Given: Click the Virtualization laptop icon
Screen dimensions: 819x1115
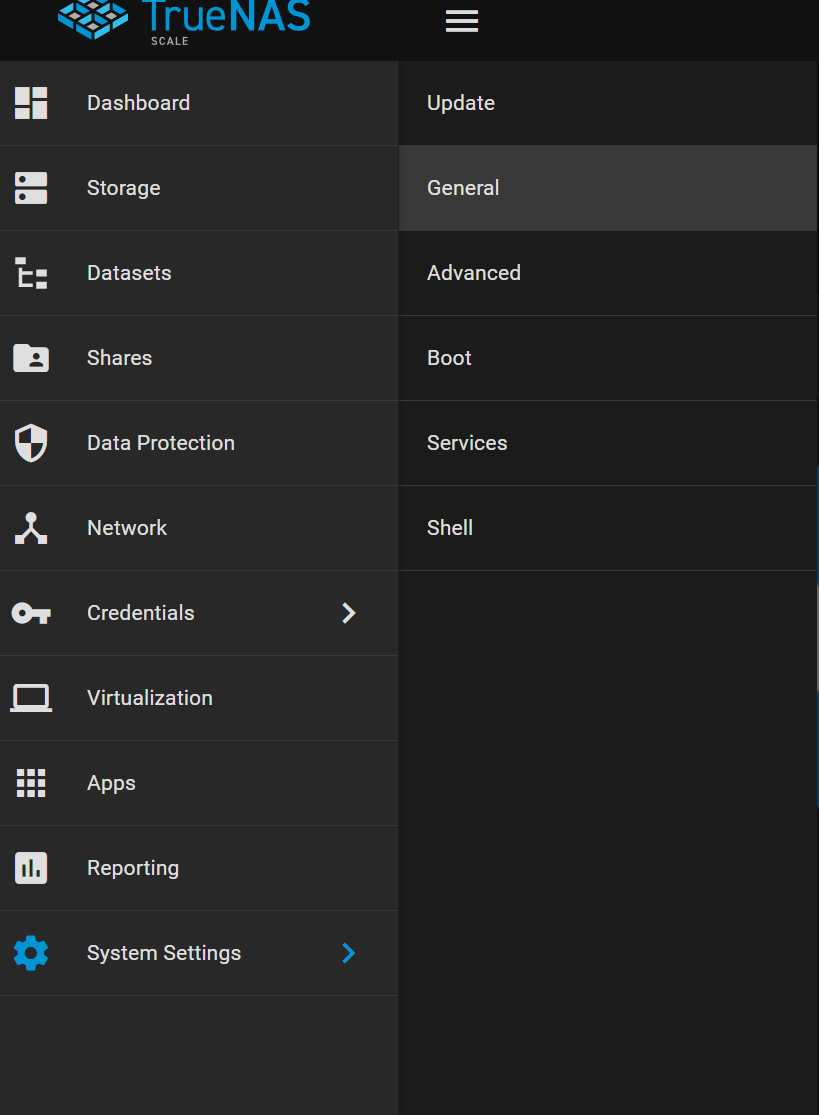Looking at the screenshot, I should [x=31, y=698].
